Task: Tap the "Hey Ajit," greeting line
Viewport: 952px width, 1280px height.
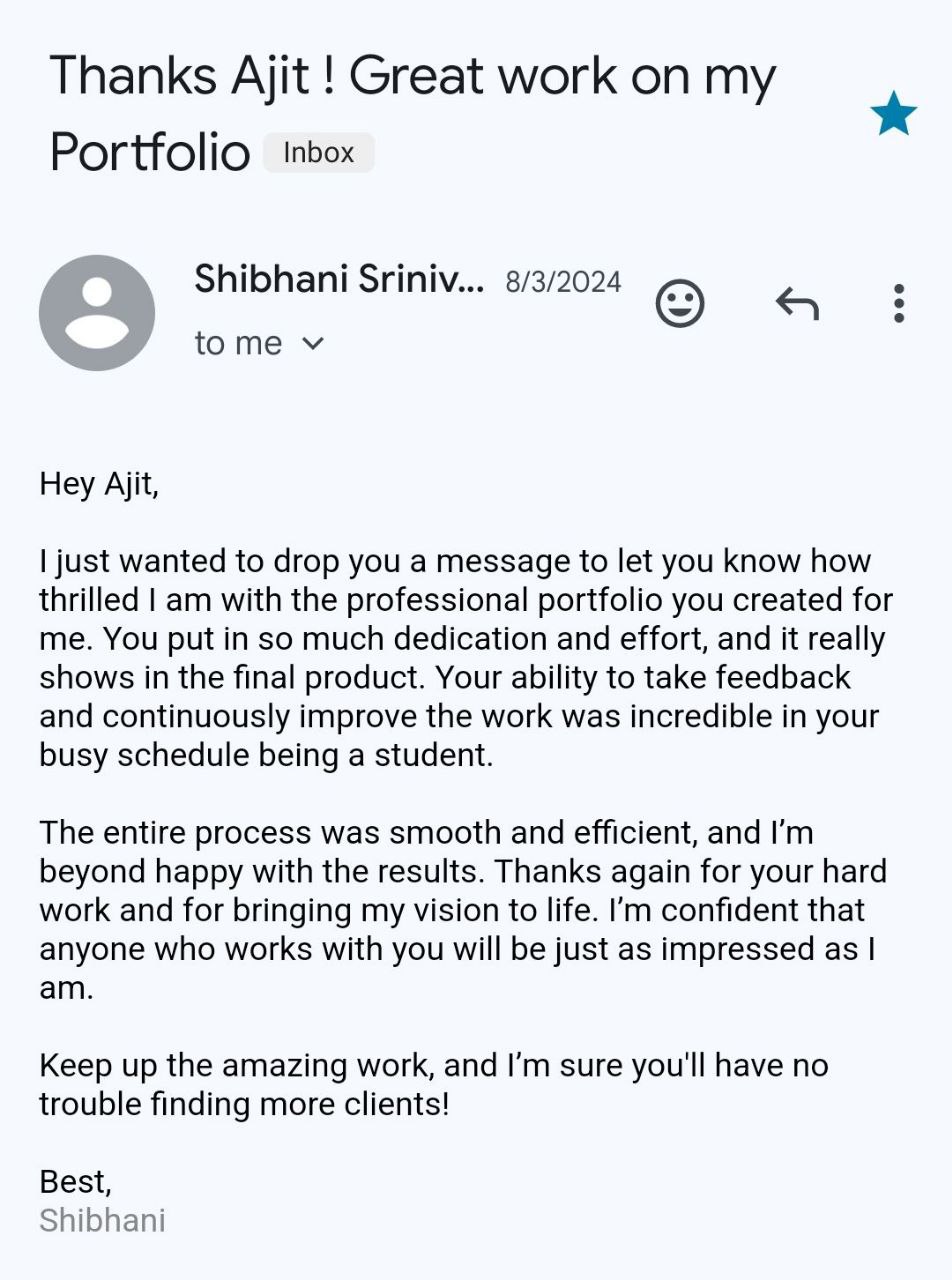Action: [x=99, y=485]
